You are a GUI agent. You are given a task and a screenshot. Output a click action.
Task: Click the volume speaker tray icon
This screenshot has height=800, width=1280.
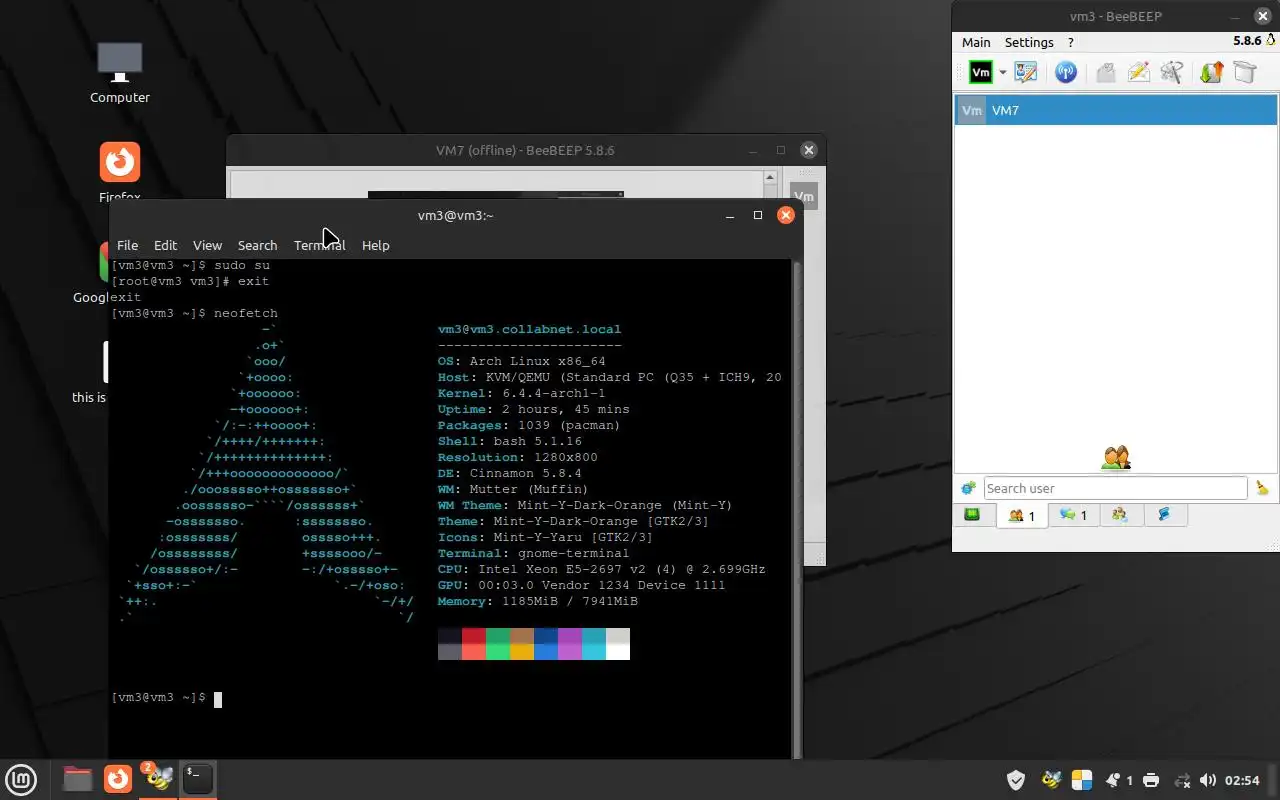pos(1208,780)
